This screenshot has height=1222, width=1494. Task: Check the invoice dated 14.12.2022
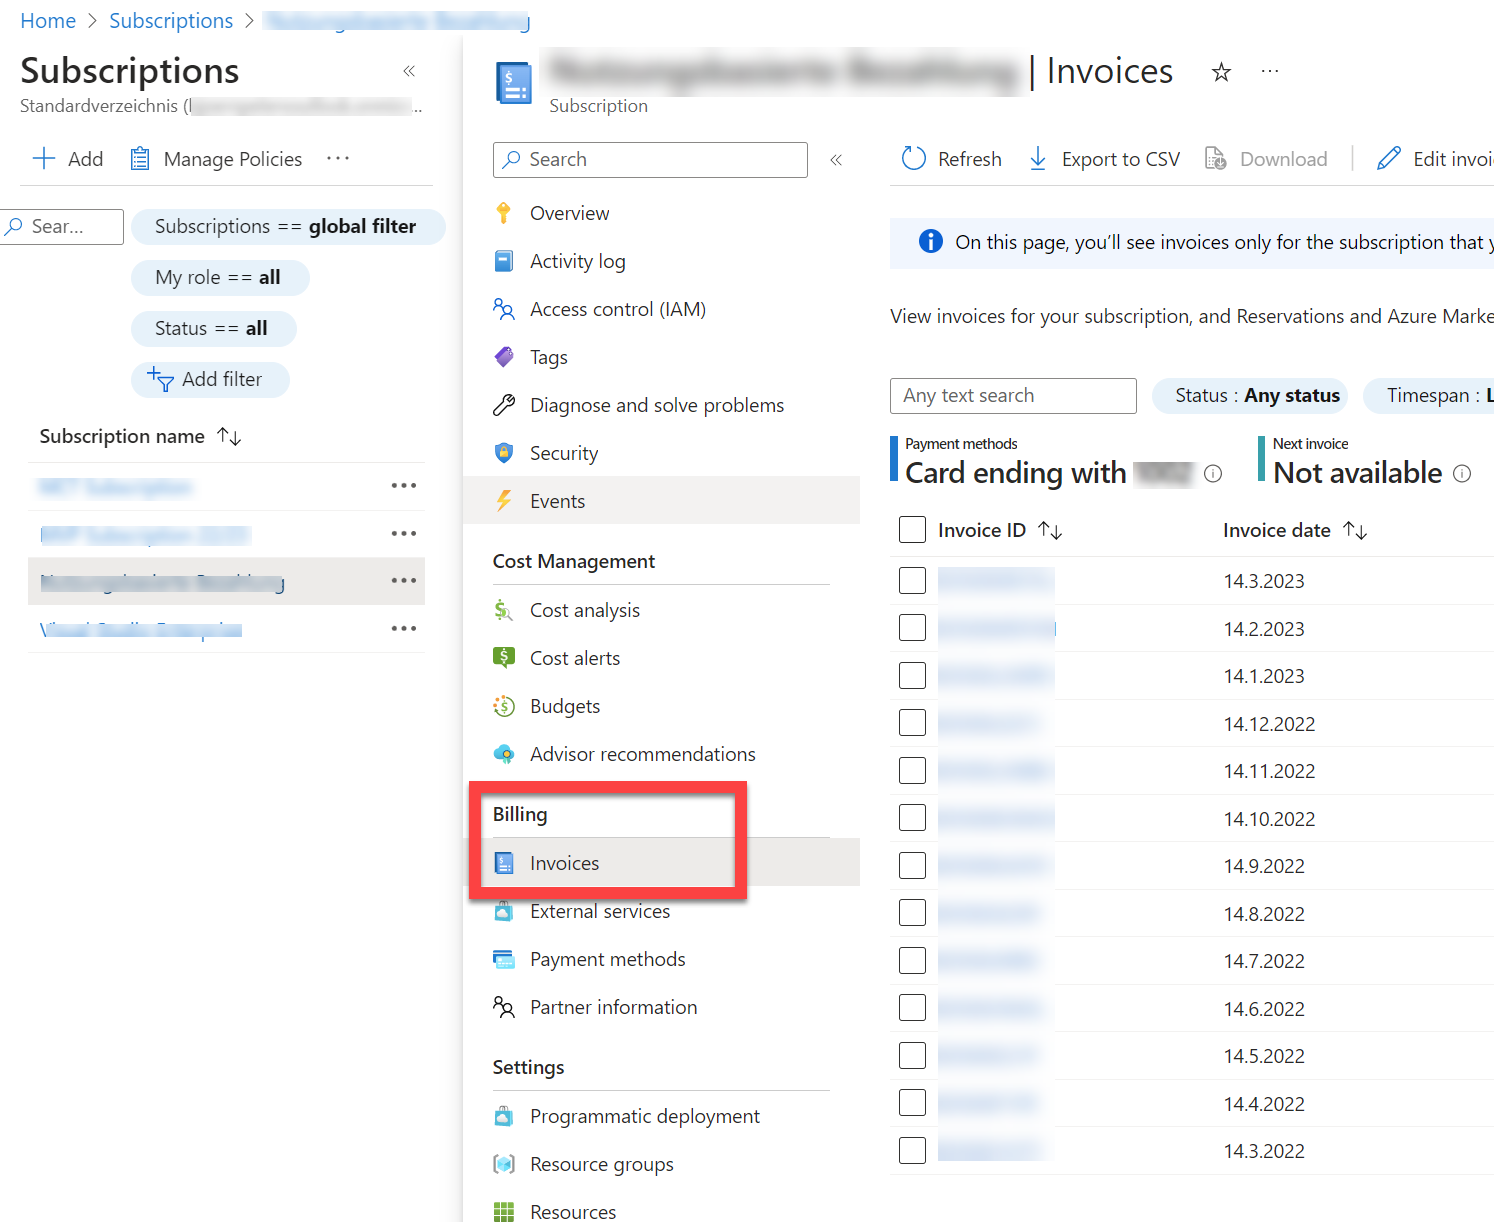912,723
